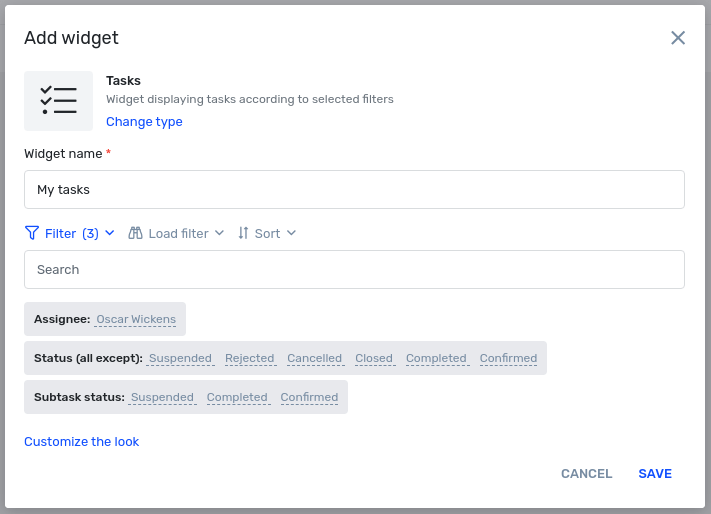This screenshot has height=514, width=711.
Task: Open Customize the look link
Action: click(x=82, y=441)
